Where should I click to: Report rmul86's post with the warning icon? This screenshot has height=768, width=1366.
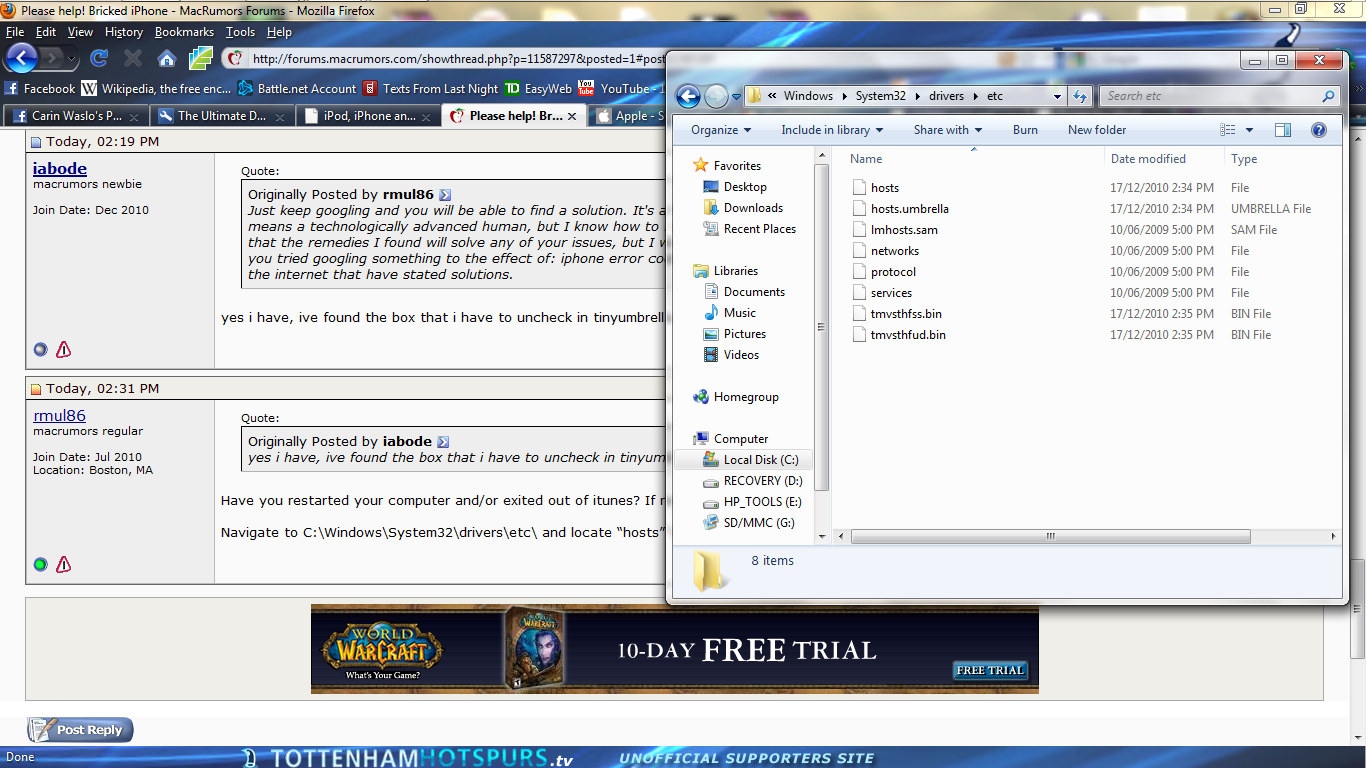[x=64, y=565]
